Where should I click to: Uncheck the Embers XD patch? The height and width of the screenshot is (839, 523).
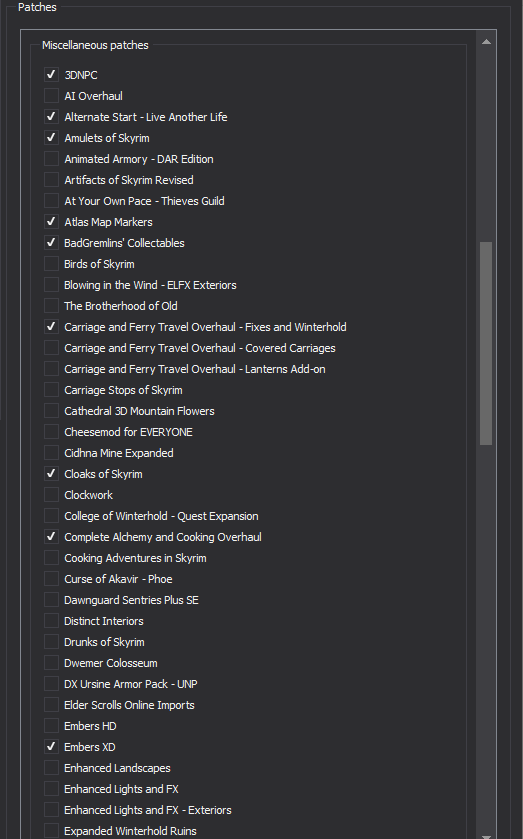click(x=51, y=747)
